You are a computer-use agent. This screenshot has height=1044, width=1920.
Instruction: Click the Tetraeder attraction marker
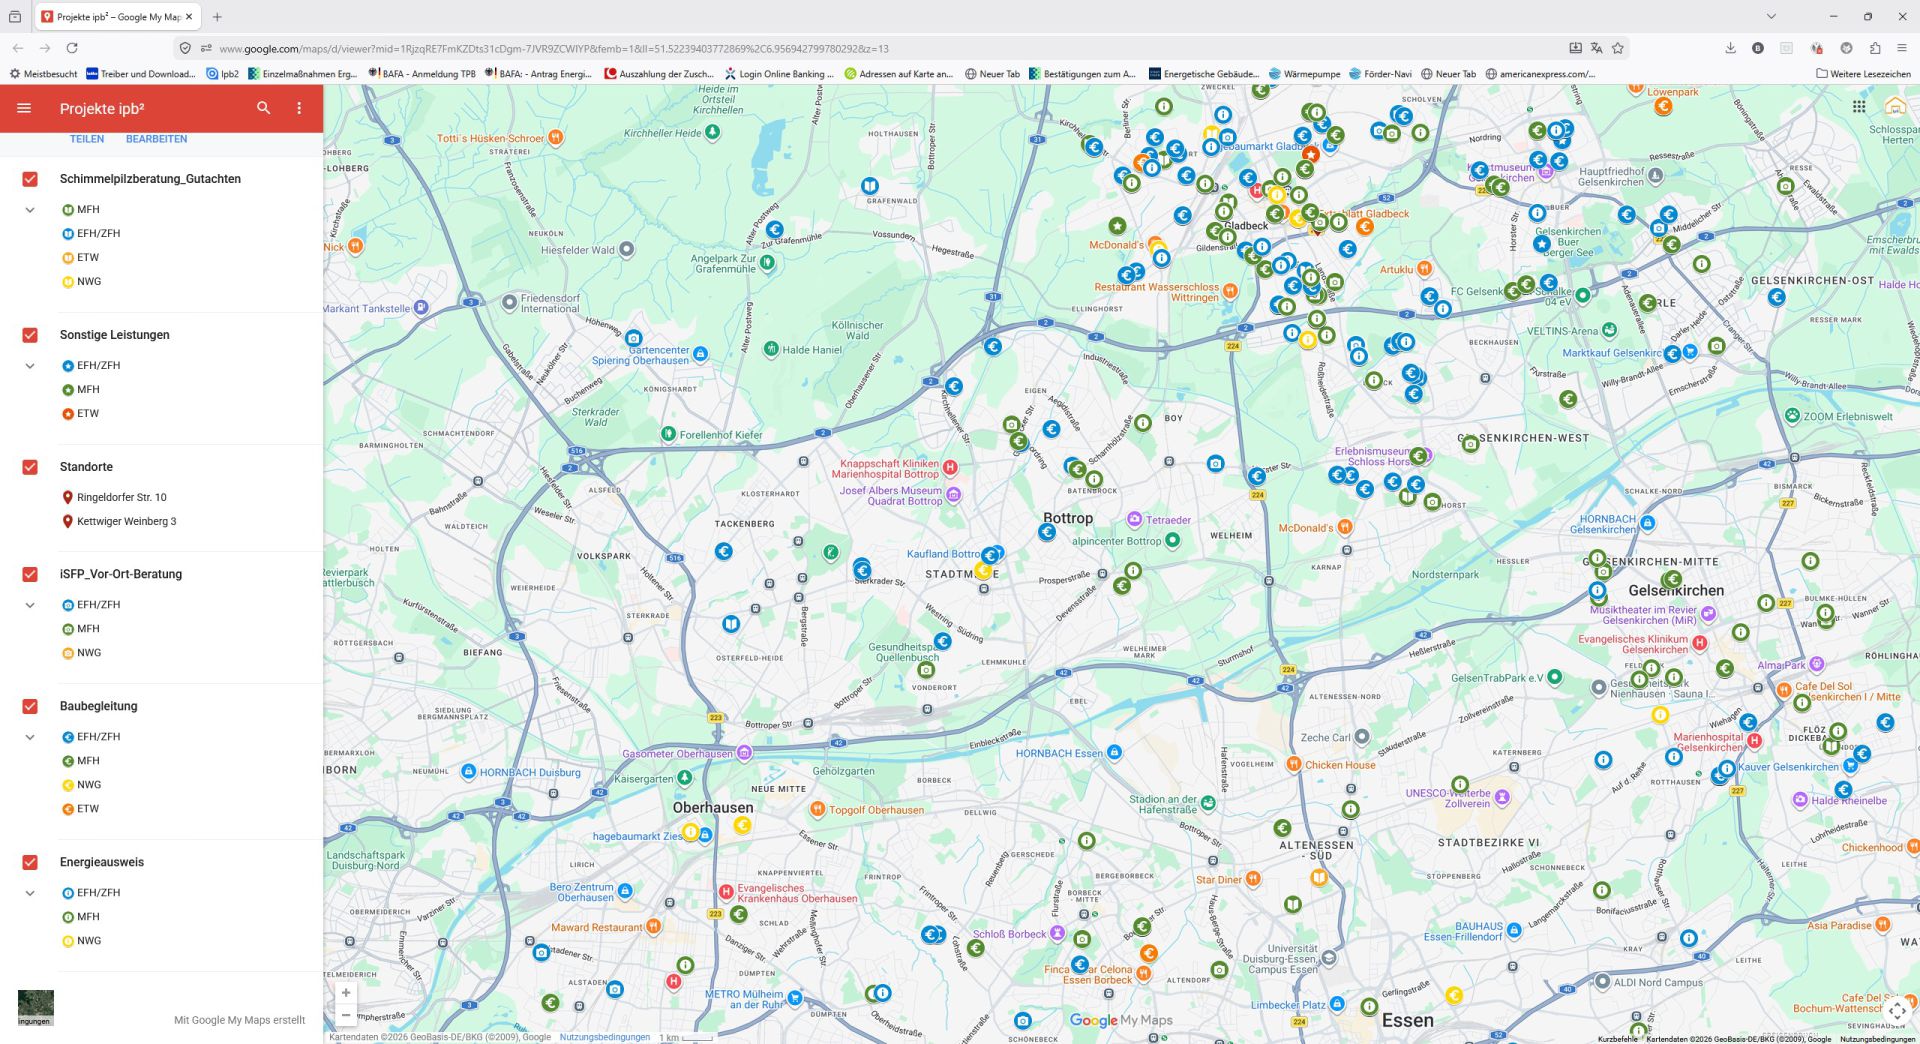point(1134,519)
